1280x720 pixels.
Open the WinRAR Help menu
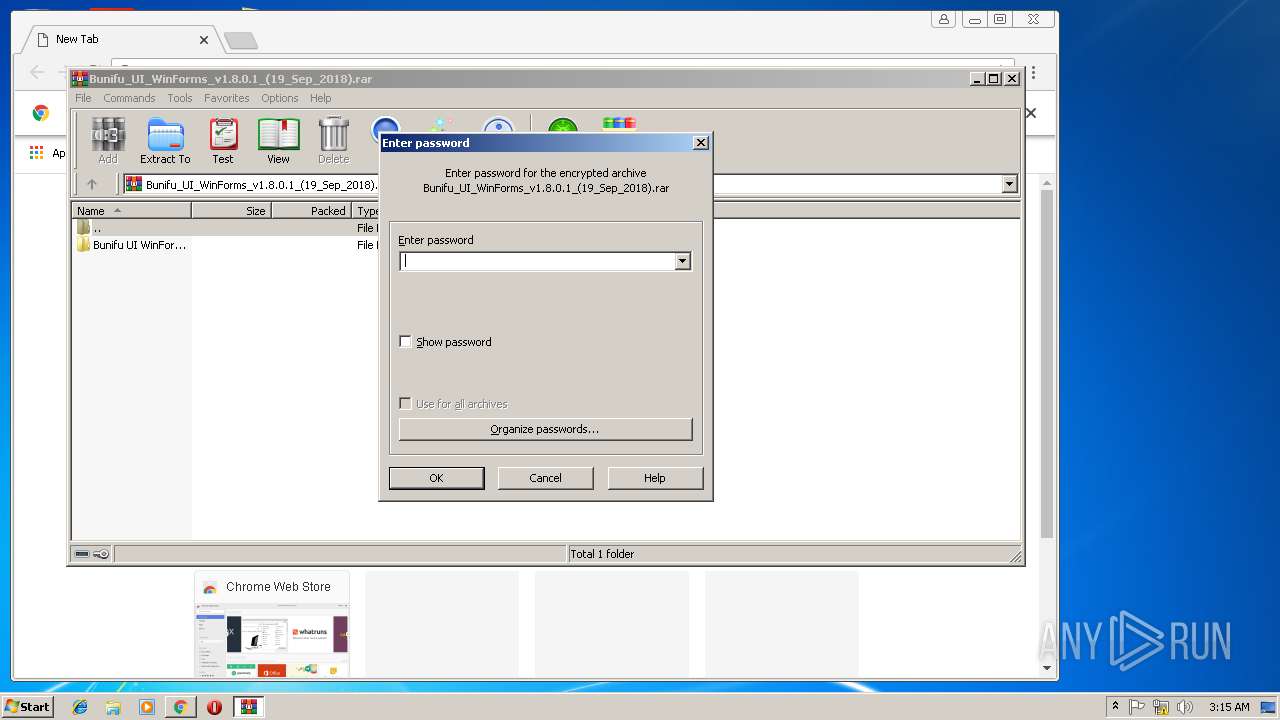pos(320,98)
